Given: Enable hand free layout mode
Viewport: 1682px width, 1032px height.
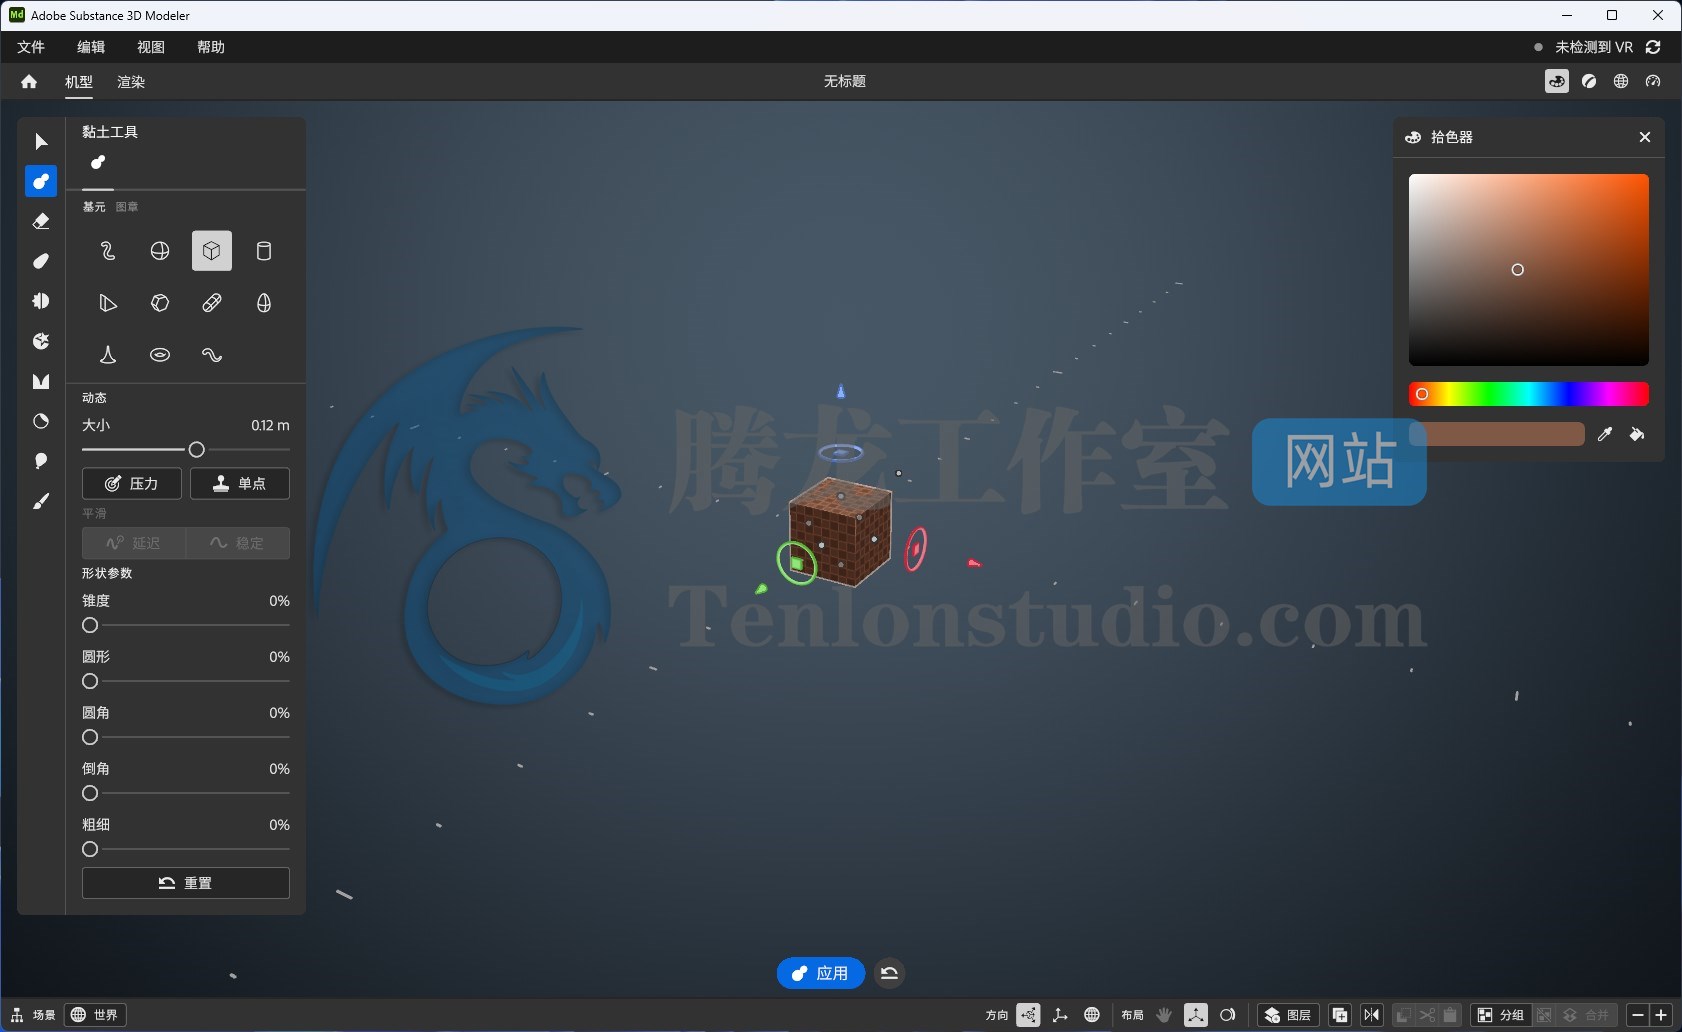Looking at the screenshot, I should (1164, 1015).
